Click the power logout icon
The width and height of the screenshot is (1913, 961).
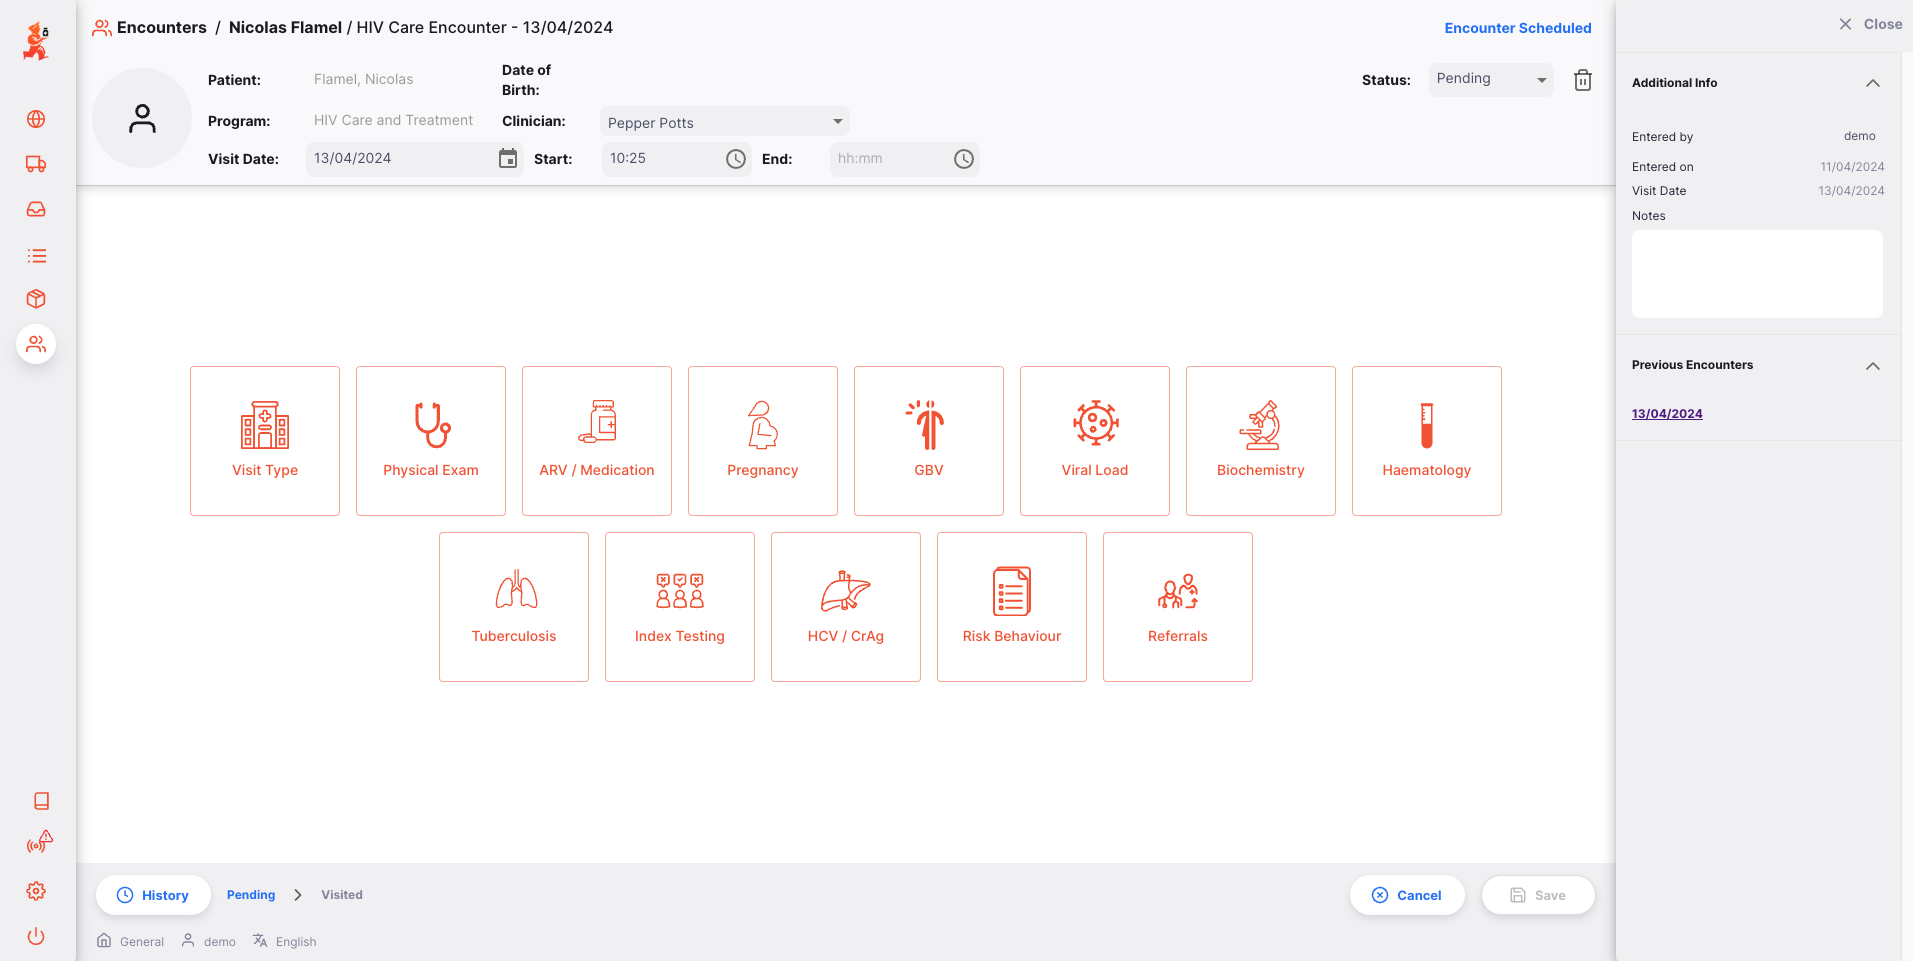36,936
